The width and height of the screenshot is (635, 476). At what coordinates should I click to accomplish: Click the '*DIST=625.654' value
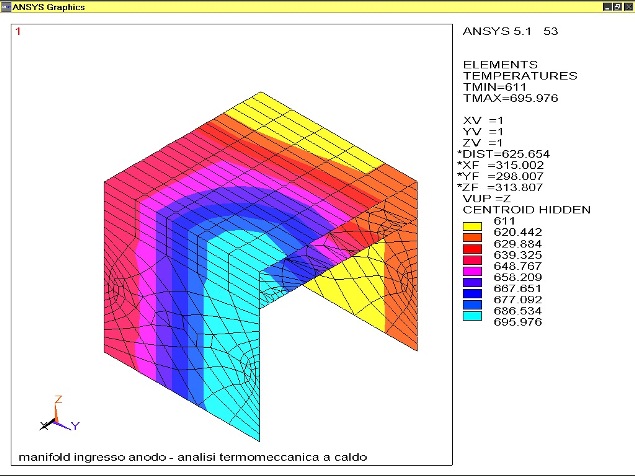tap(503, 154)
